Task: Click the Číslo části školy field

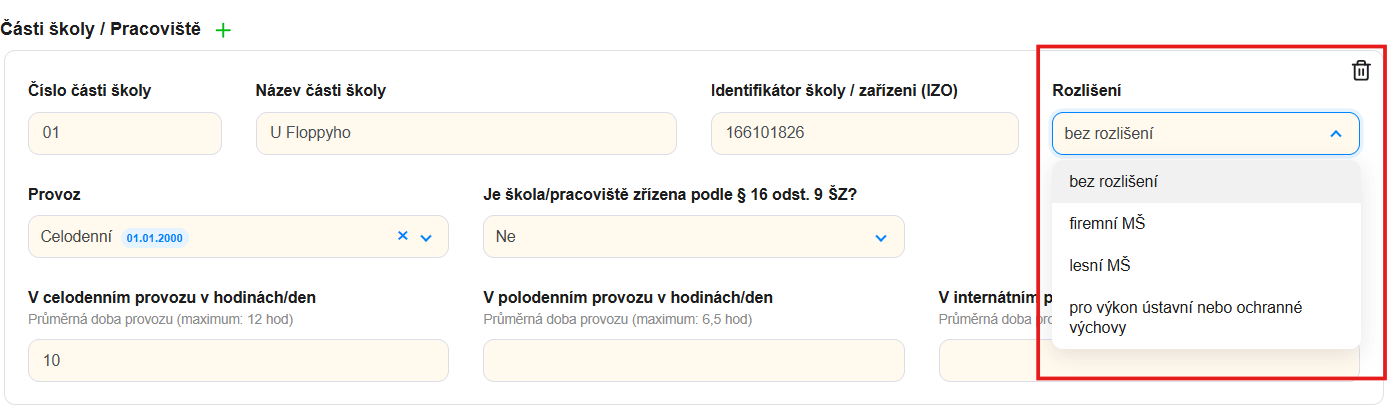Action: click(124, 133)
